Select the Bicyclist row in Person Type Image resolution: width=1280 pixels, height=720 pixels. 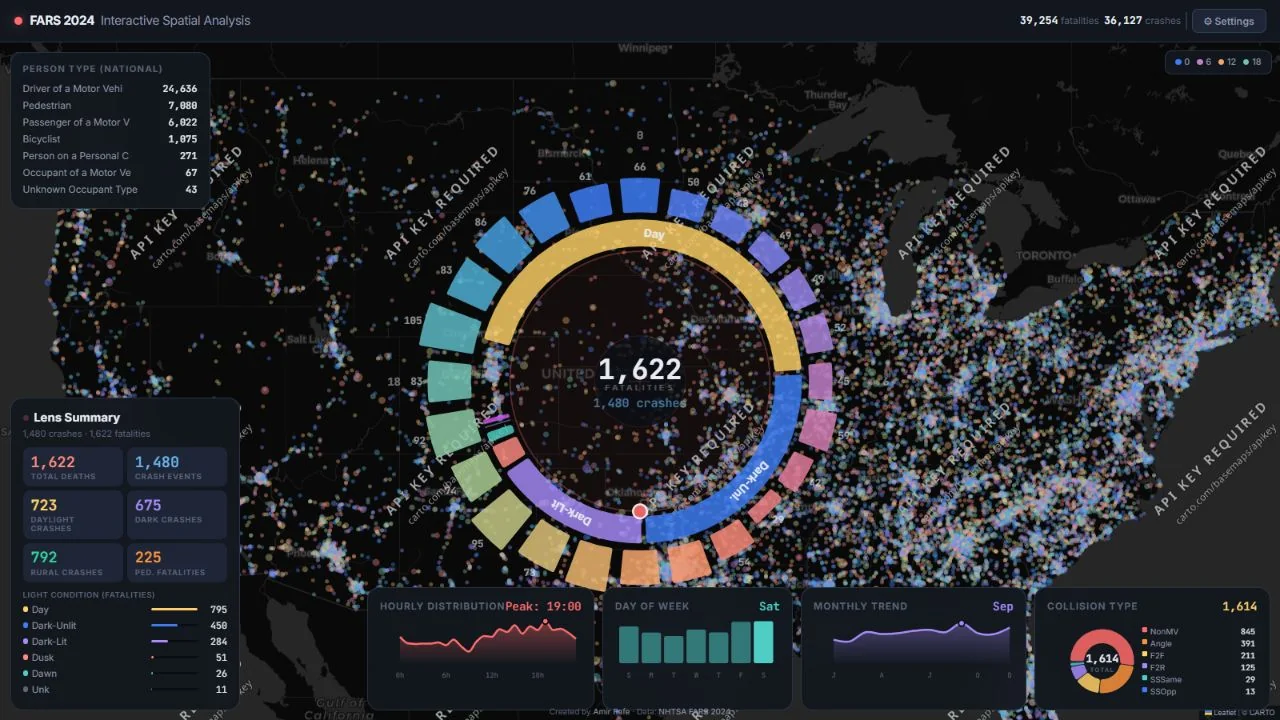tap(110, 139)
